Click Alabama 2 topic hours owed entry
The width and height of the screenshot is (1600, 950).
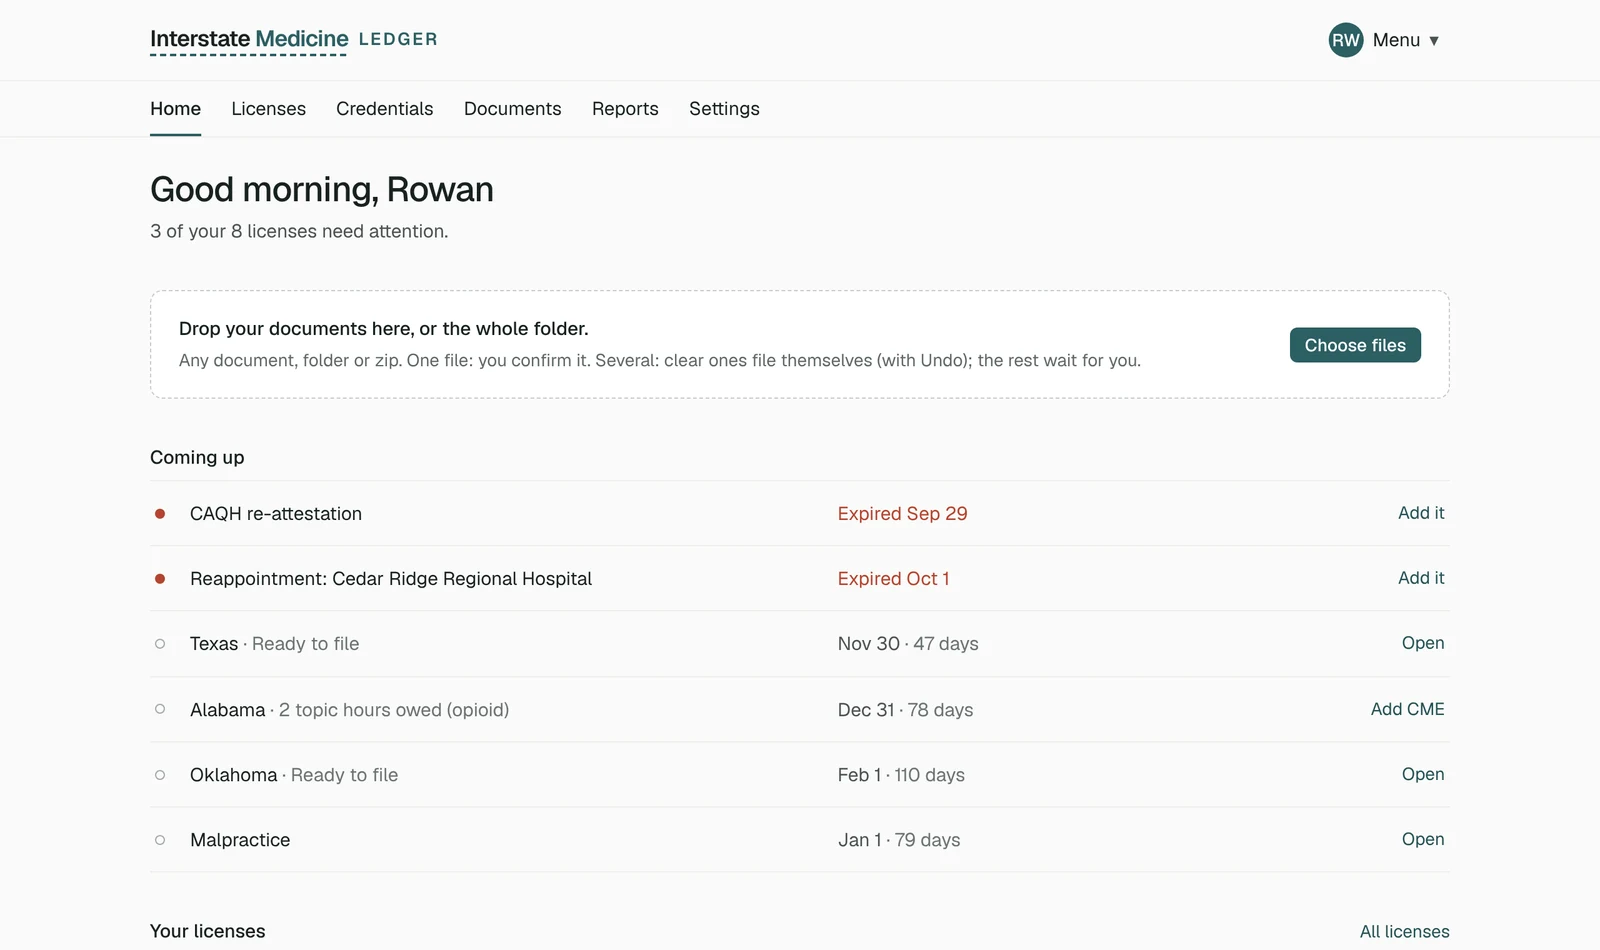(x=349, y=710)
